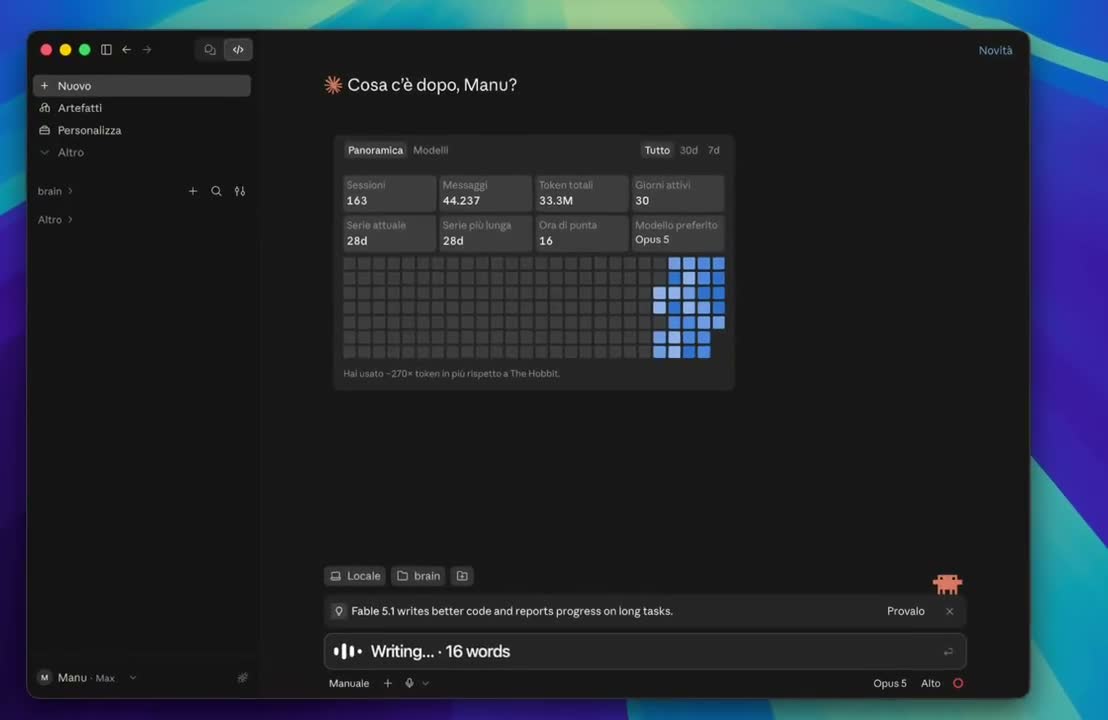Open Personalizza in the sidebar

pos(142,130)
